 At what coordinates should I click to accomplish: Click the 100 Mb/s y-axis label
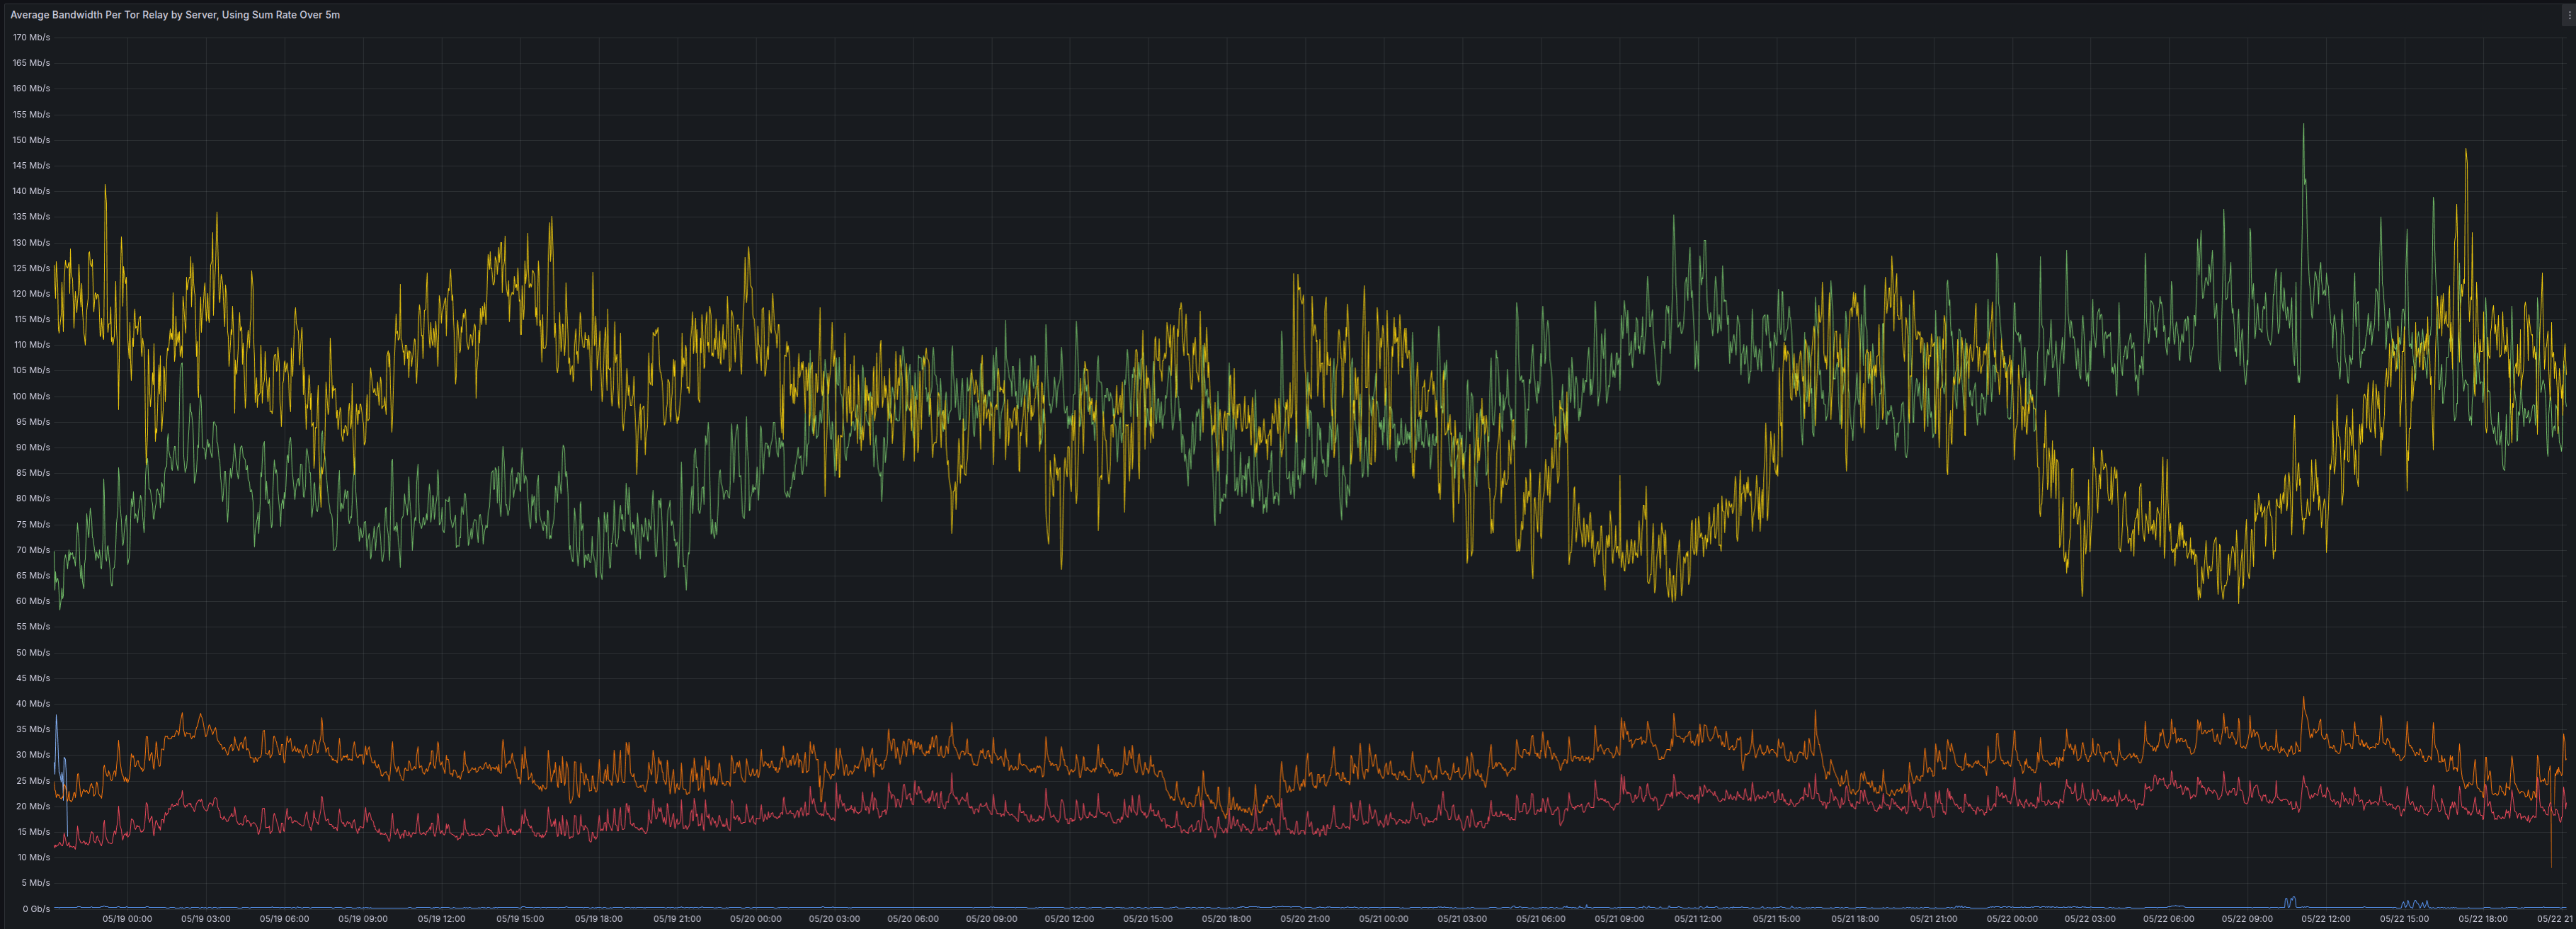[x=31, y=396]
